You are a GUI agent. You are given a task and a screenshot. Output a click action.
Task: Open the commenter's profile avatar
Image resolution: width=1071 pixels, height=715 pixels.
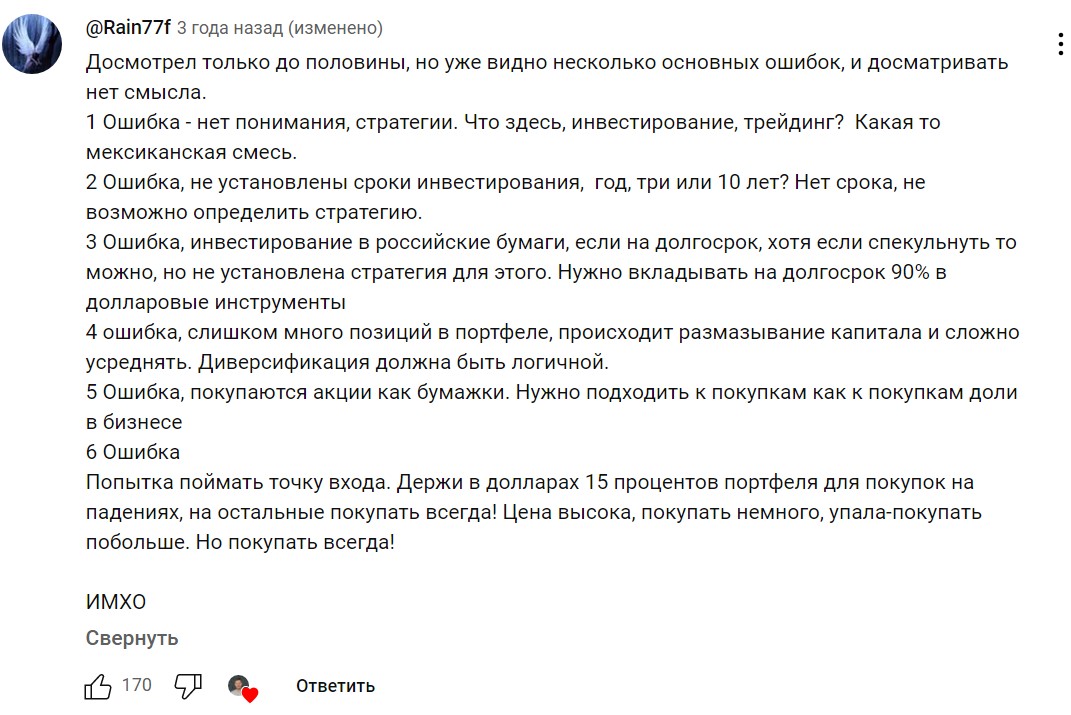pyautogui.click(x=33, y=44)
